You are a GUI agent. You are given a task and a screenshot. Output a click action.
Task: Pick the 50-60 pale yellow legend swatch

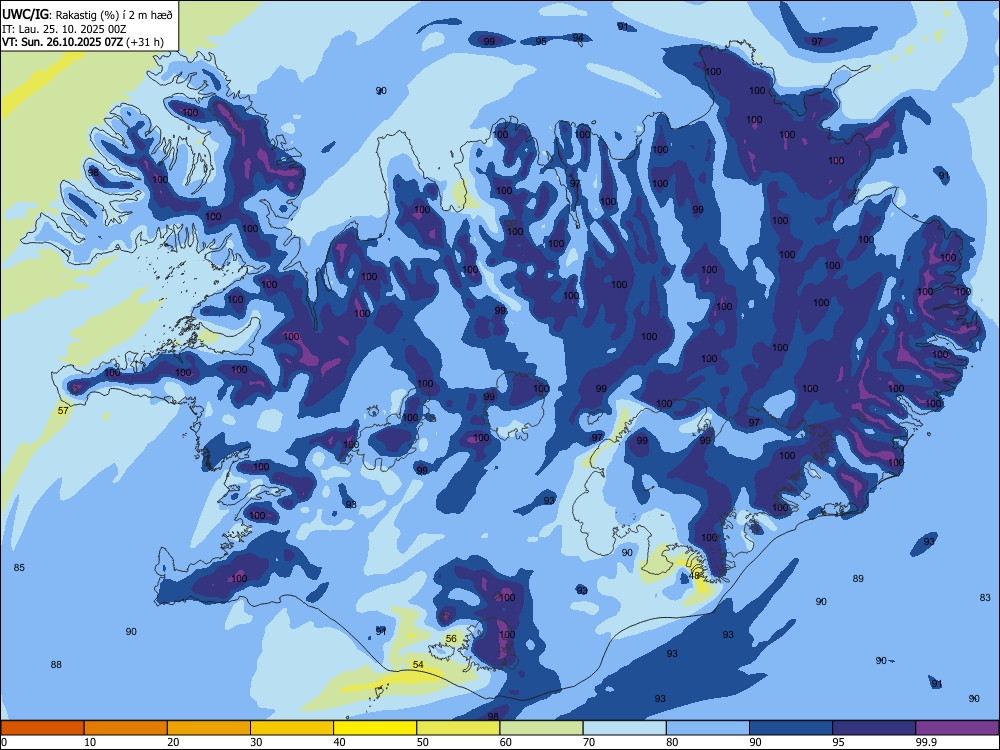tap(459, 728)
